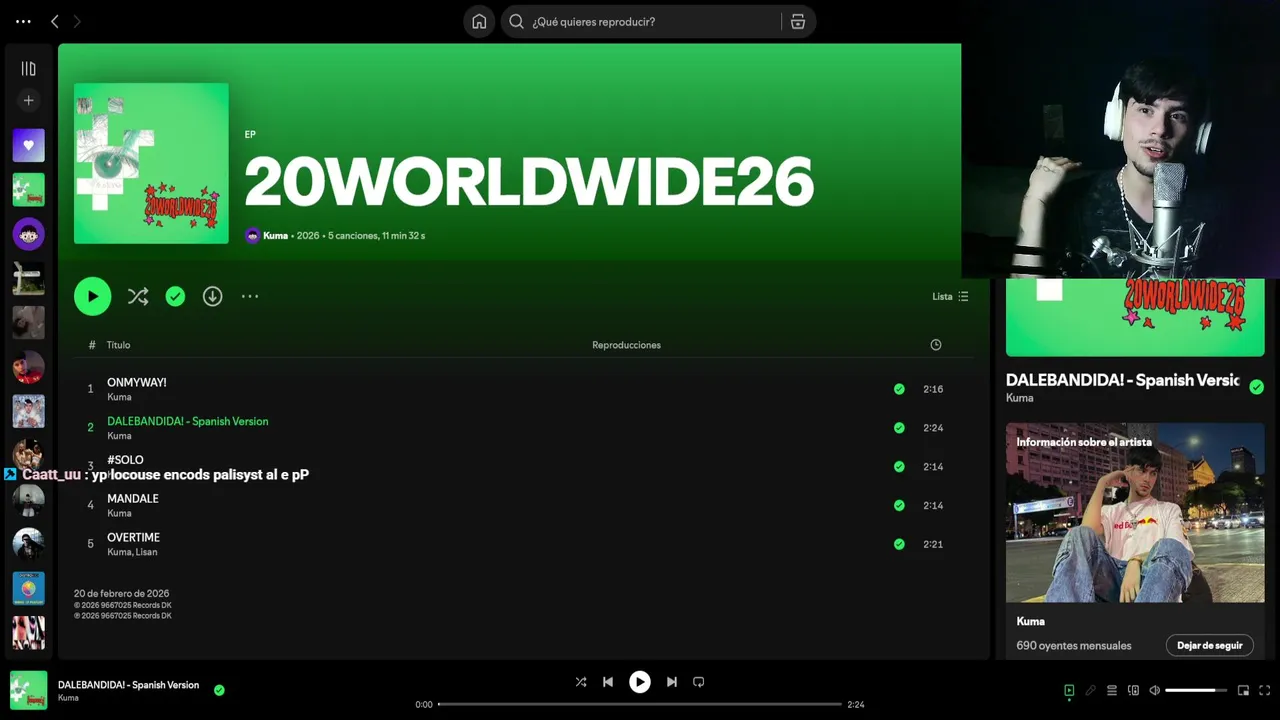Open Kuma artist photo card
The height and width of the screenshot is (720, 1280).
point(1135,512)
